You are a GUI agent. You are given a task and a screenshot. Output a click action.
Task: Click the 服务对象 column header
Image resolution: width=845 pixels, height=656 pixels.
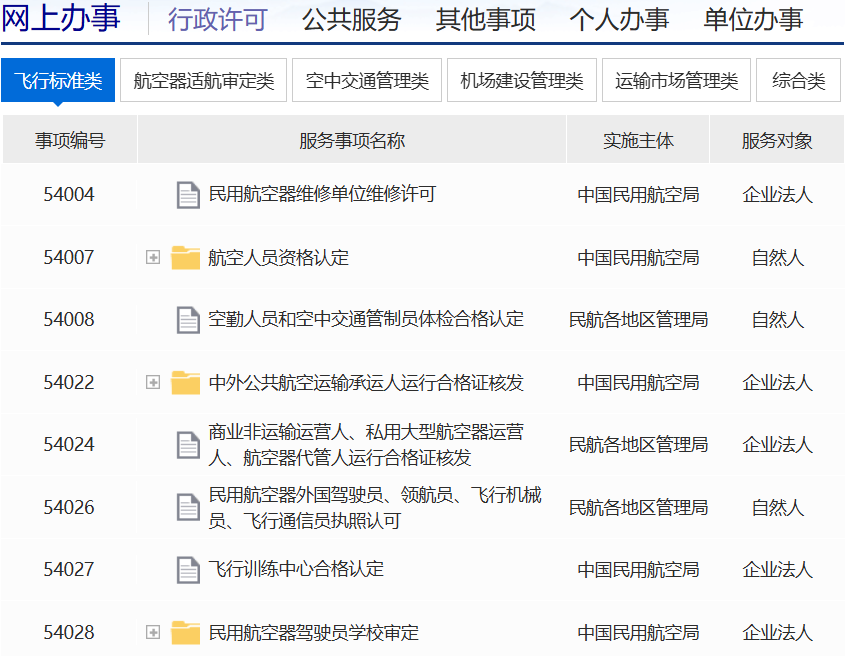point(777,140)
